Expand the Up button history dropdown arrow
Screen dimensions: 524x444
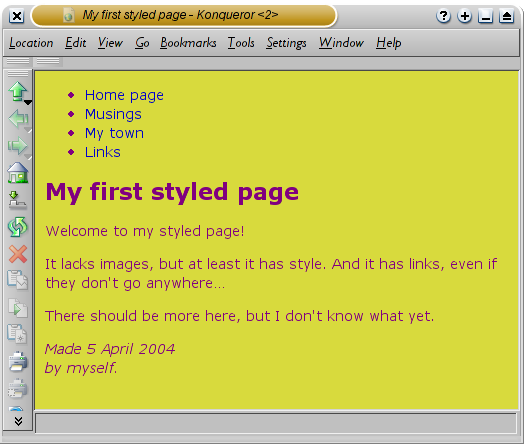pos(28,103)
